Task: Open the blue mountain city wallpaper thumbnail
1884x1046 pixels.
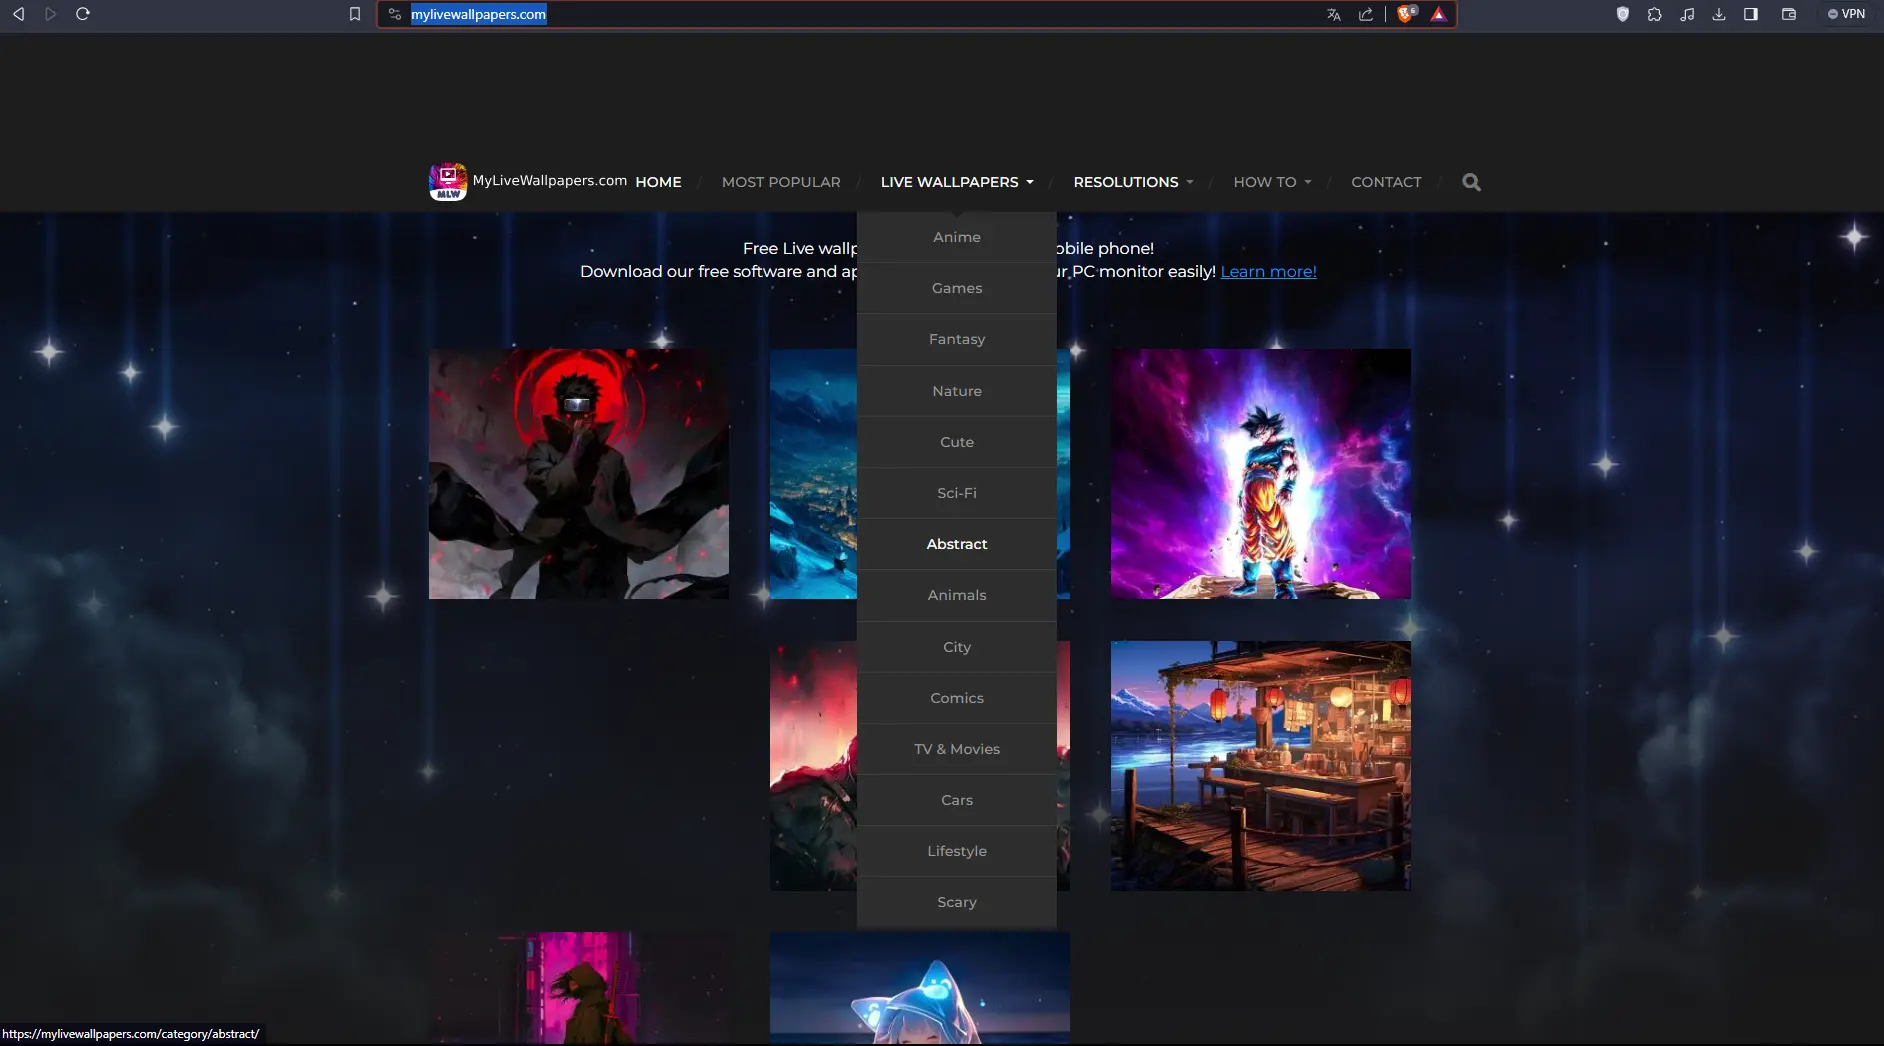Action: click(813, 474)
